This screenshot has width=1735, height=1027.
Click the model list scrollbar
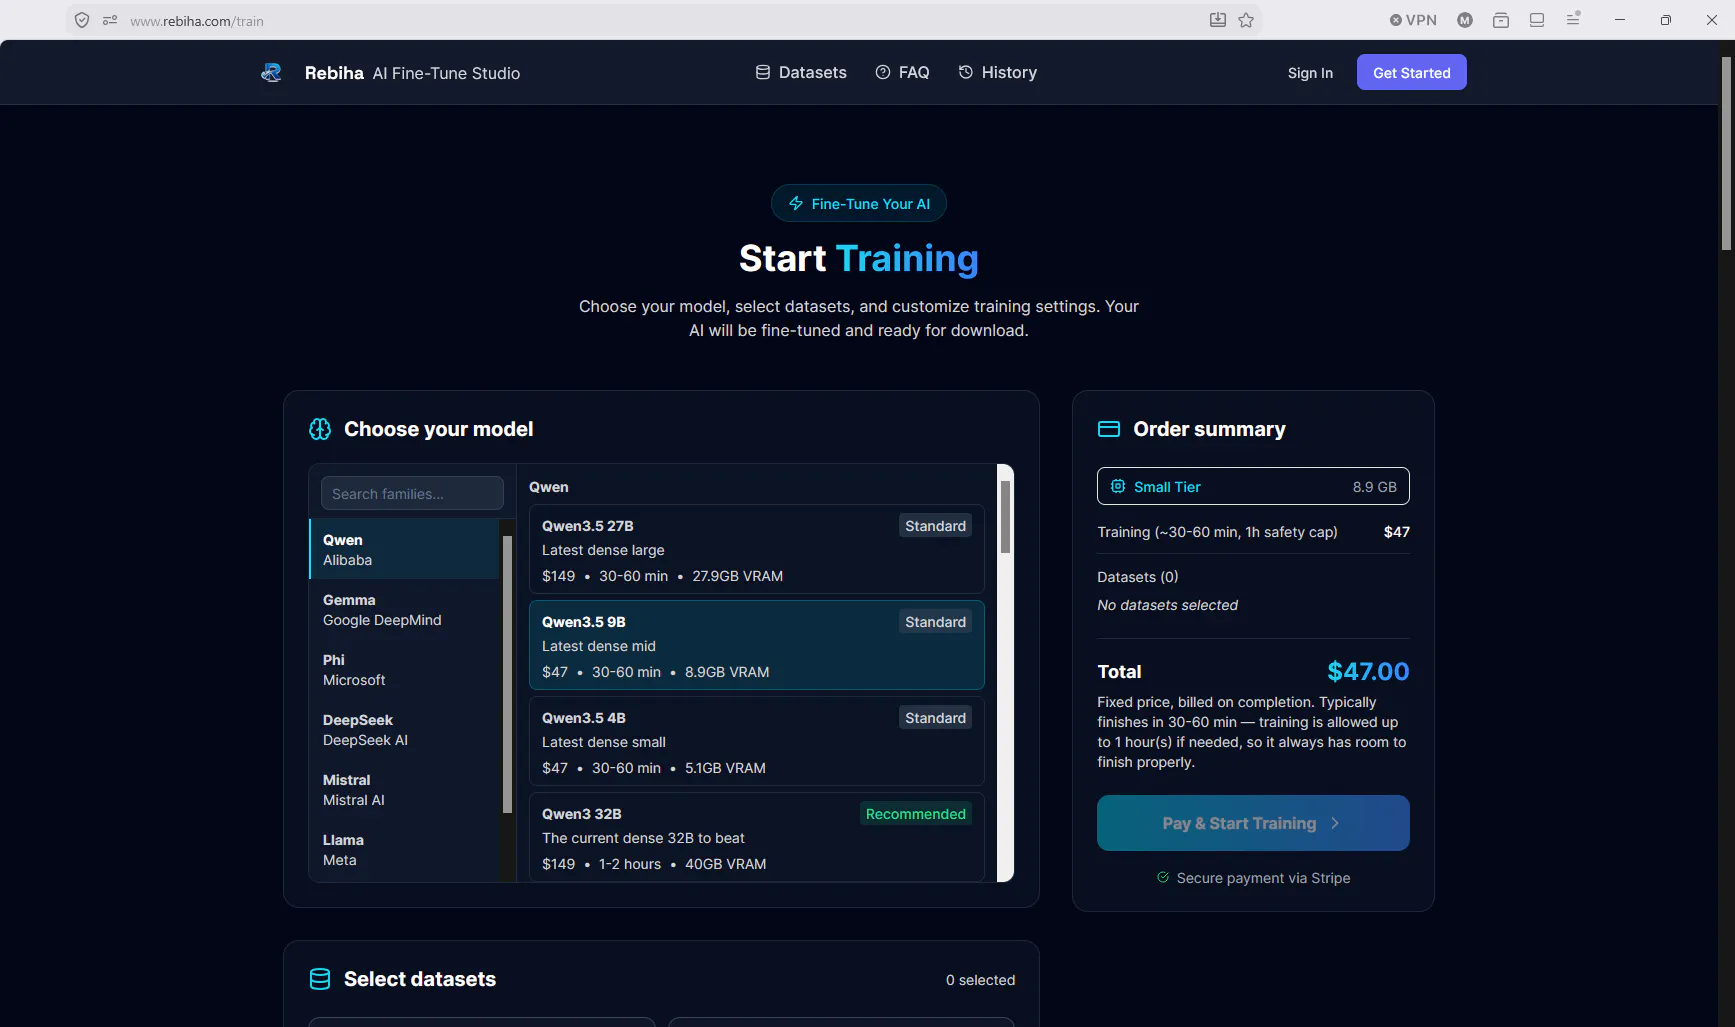1005,517
